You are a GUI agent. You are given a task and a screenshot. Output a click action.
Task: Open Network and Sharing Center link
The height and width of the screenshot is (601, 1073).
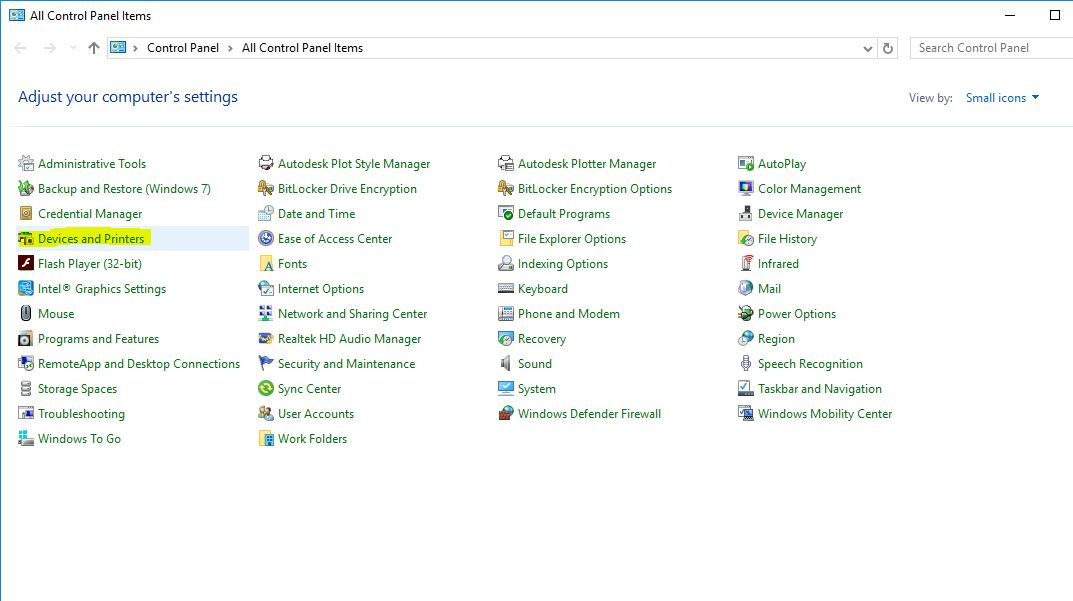tap(352, 314)
